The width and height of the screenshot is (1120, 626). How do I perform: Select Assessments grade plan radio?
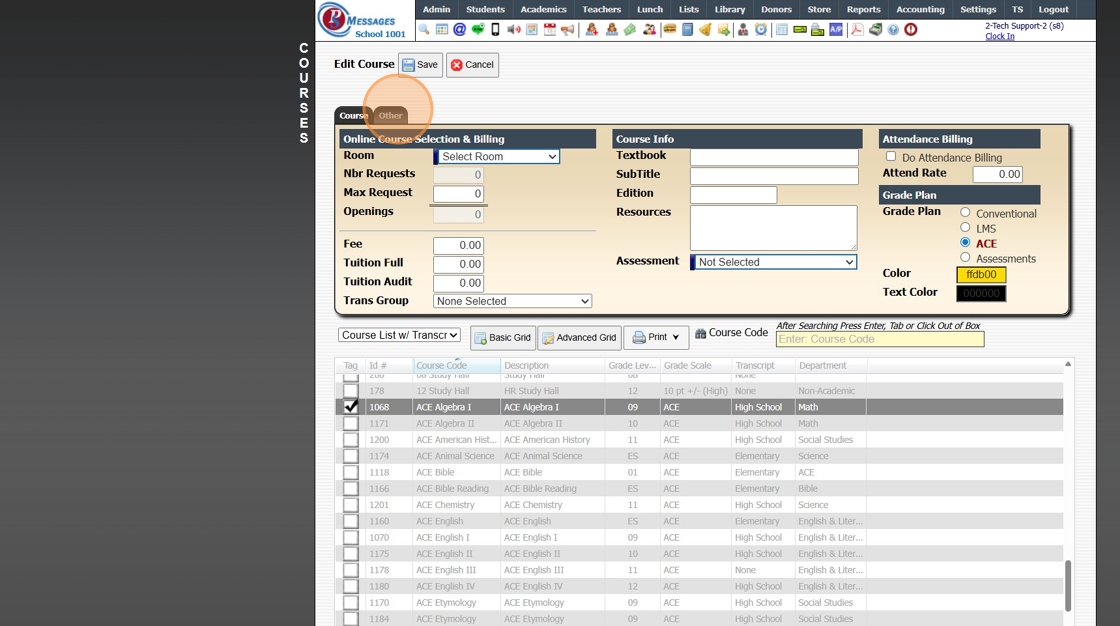pos(965,257)
